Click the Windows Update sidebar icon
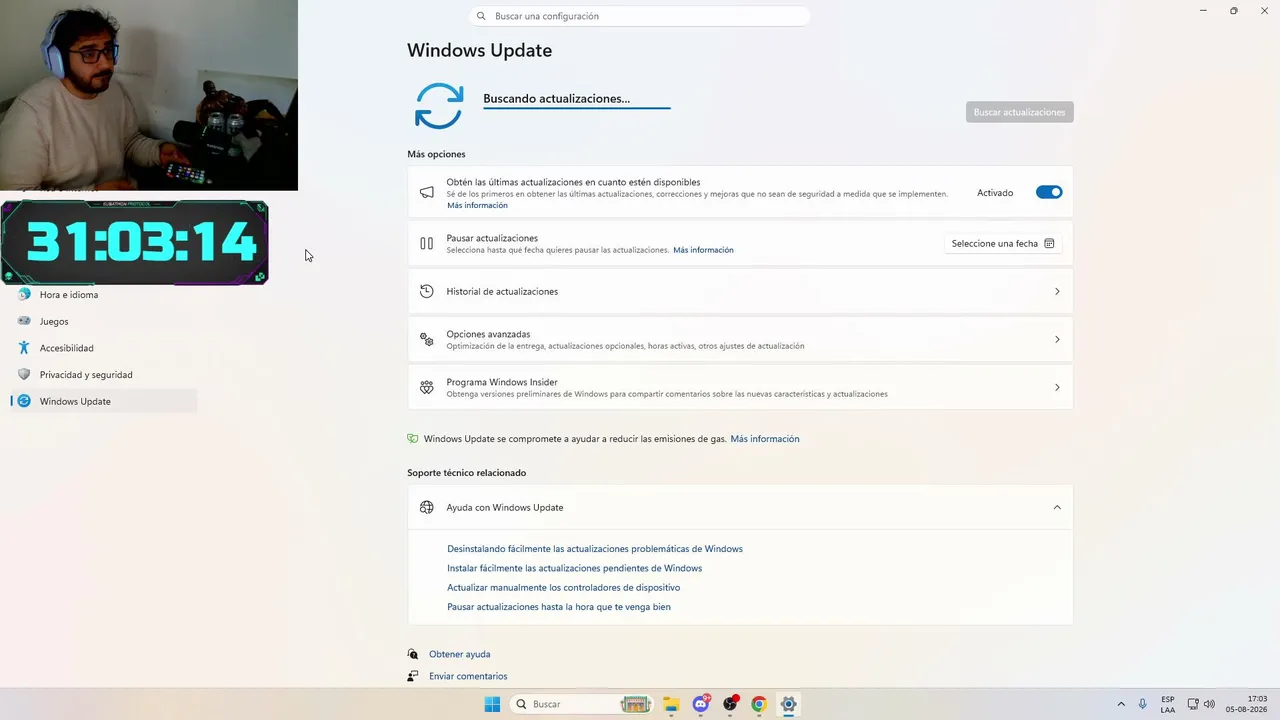Image resolution: width=1280 pixels, height=720 pixels. pyautogui.click(x=24, y=401)
